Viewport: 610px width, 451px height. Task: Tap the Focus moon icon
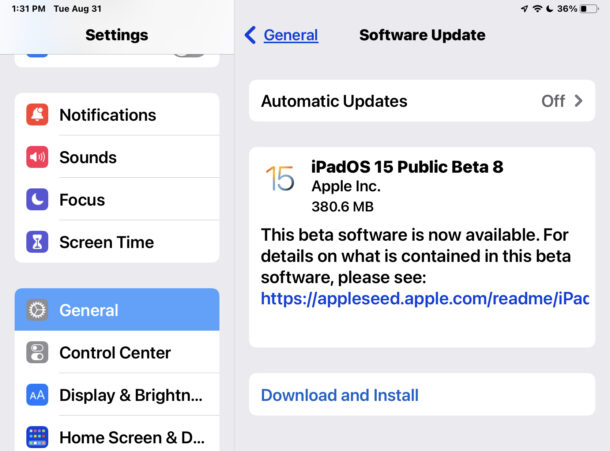(37, 199)
